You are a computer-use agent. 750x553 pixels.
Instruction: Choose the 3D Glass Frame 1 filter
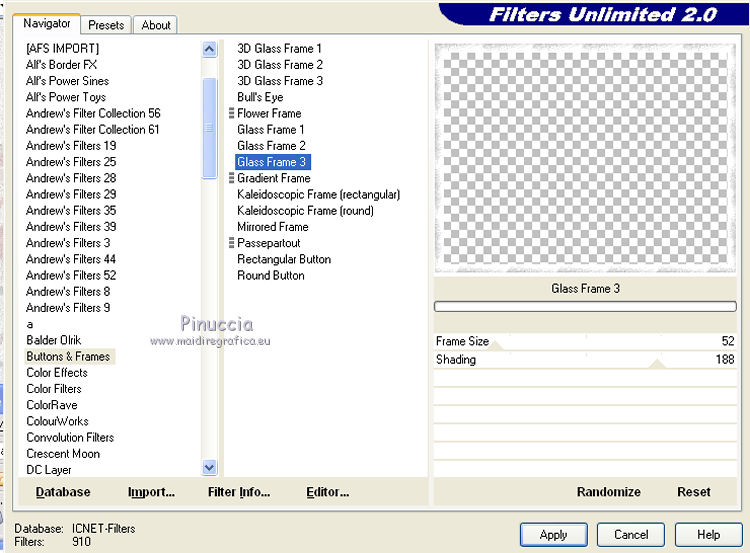click(x=279, y=48)
